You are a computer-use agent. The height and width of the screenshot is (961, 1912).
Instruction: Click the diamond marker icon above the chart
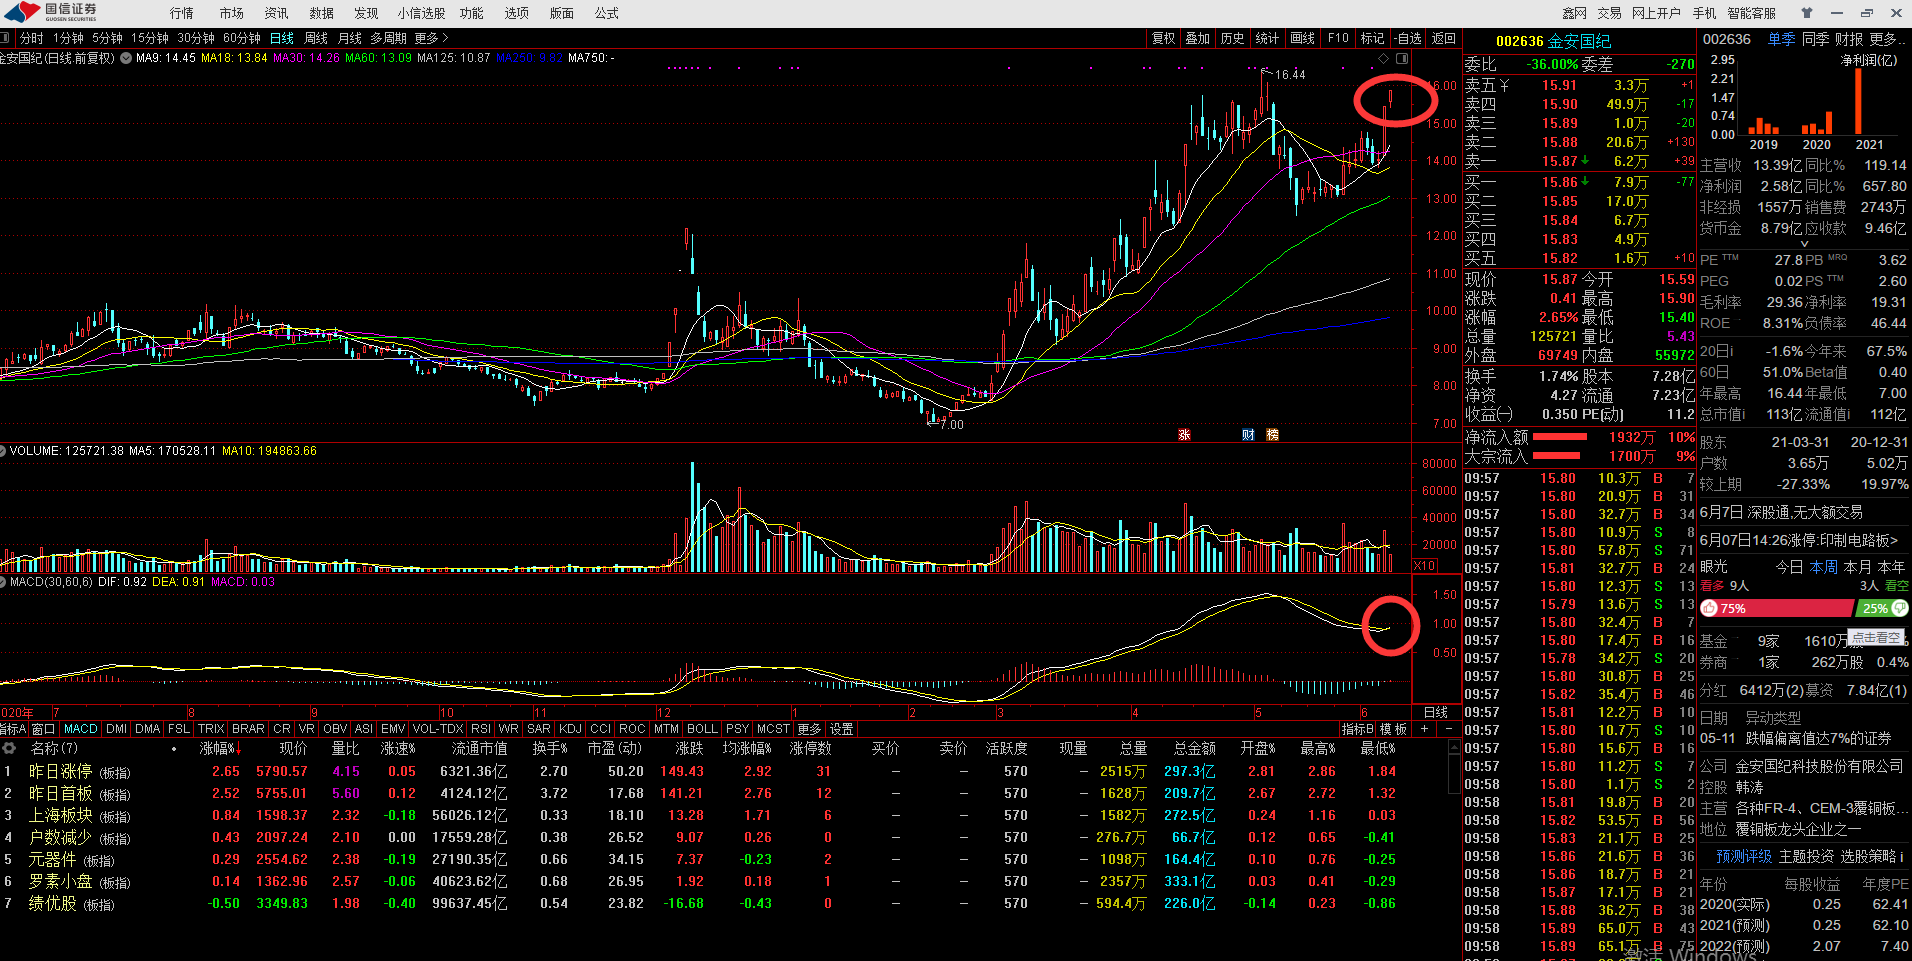tap(1383, 58)
